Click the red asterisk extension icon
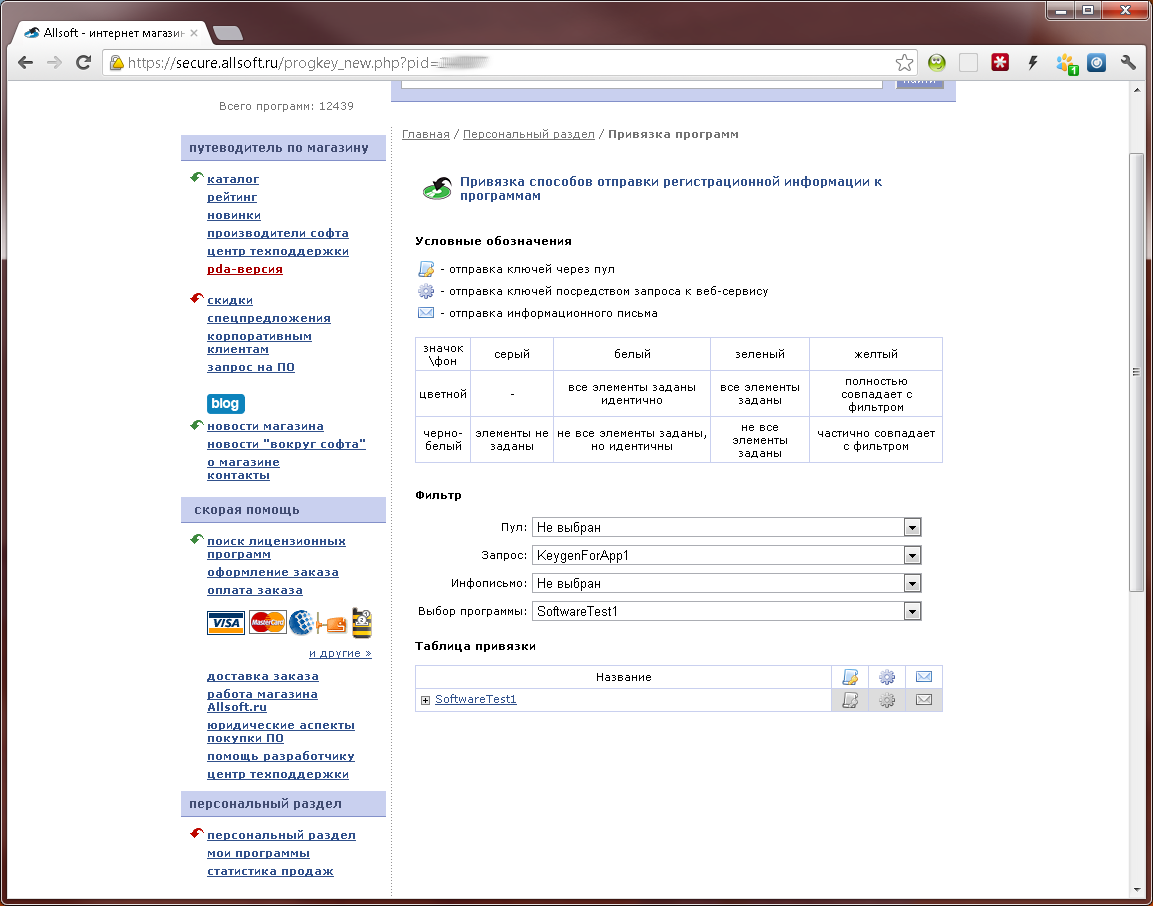The width and height of the screenshot is (1153, 906). click(x=999, y=63)
